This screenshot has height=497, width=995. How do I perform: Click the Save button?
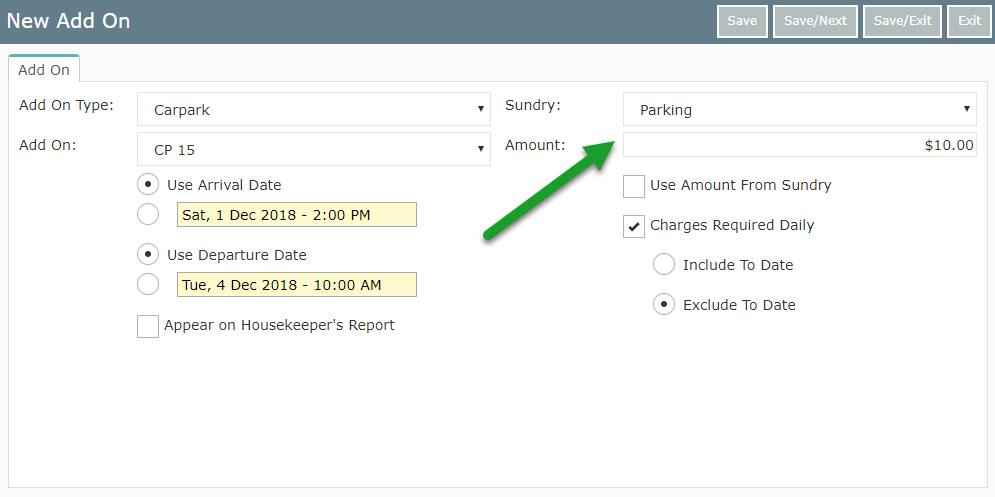(742, 21)
